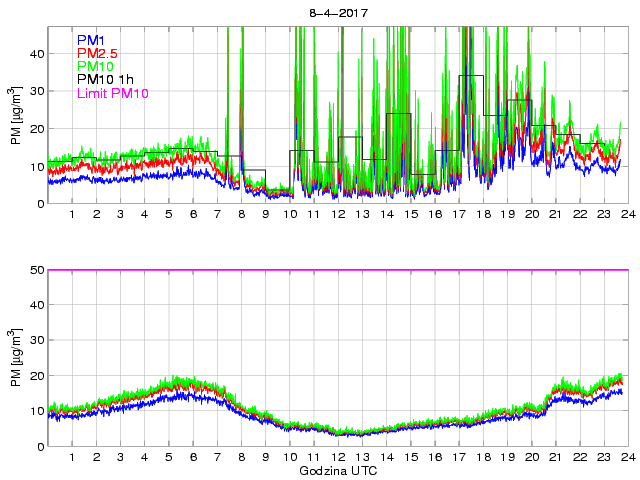640x480 pixels.
Task: Click the green PM10 legend label
Action: coord(95,66)
